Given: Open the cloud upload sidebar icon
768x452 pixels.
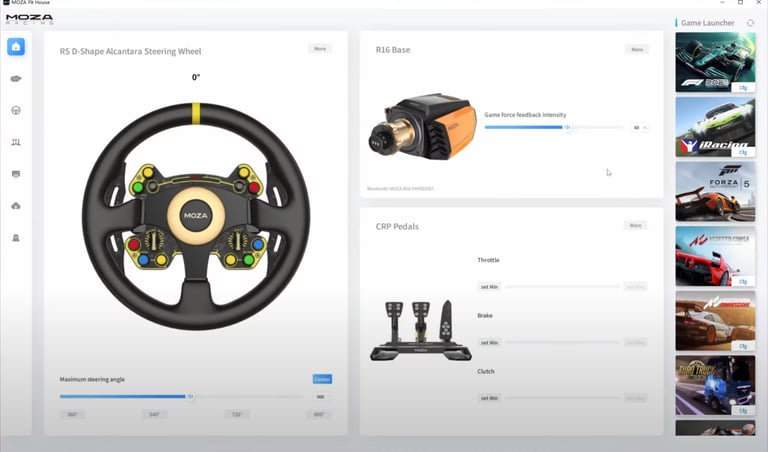Looking at the screenshot, I should [16, 206].
